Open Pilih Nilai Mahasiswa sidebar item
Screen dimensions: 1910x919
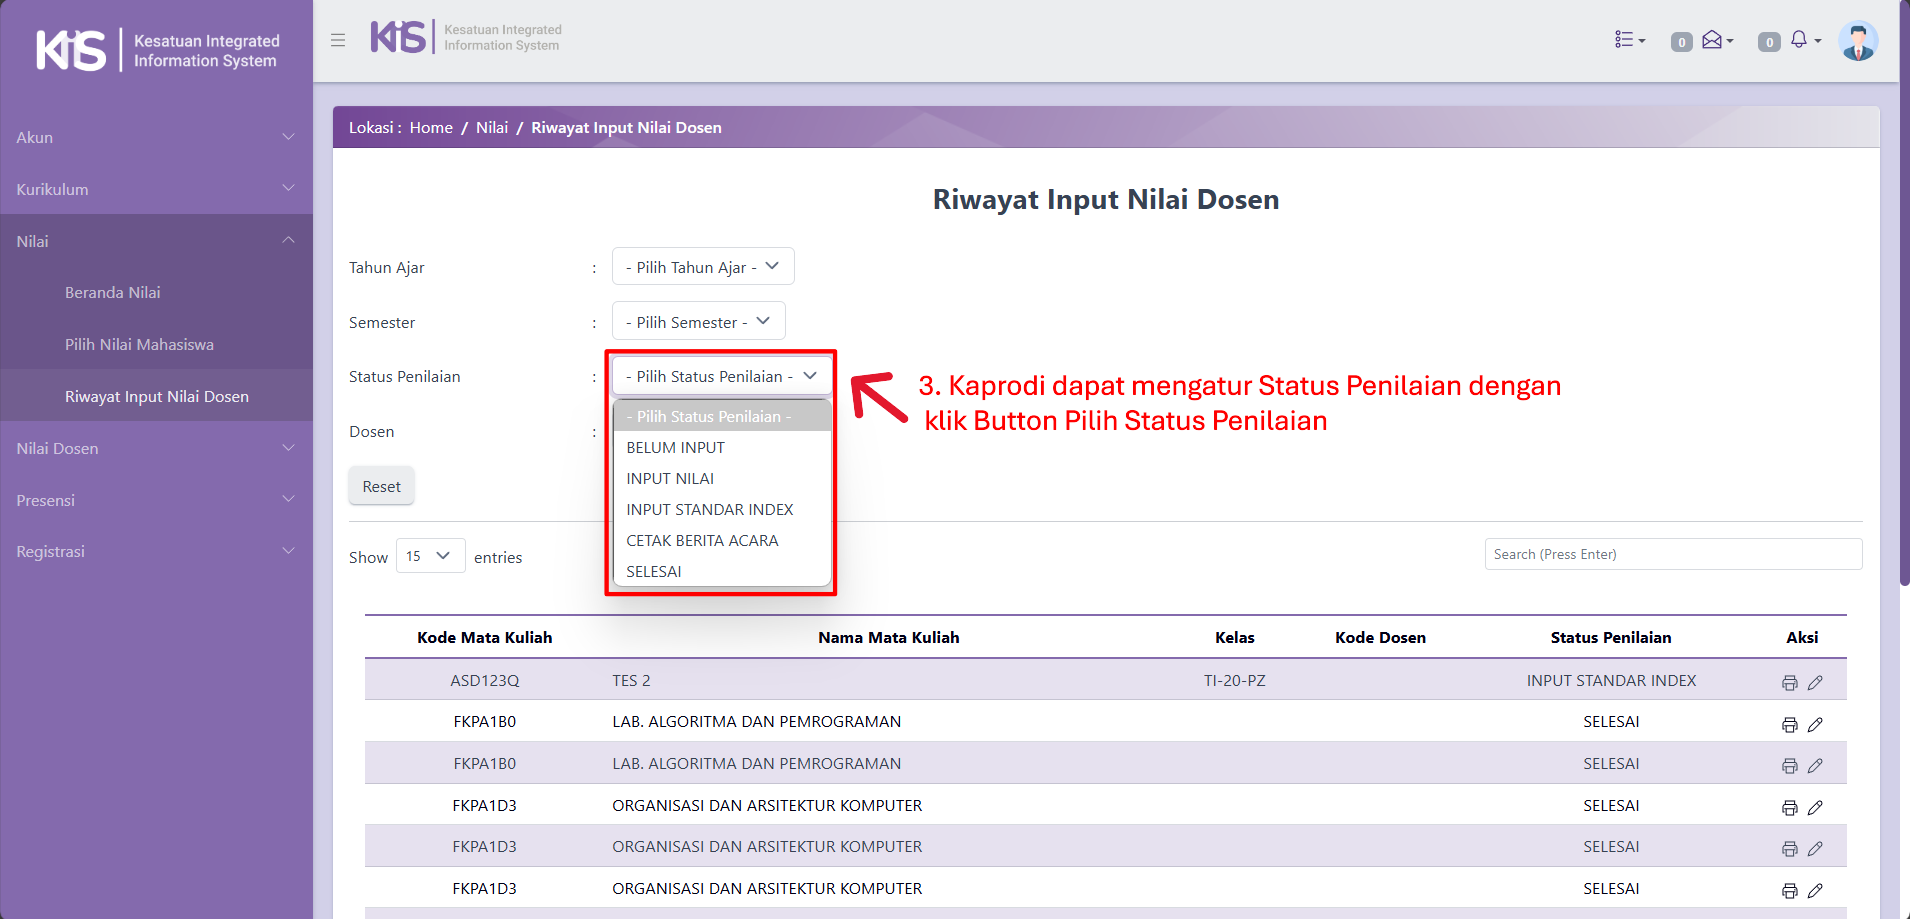click(x=139, y=345)
